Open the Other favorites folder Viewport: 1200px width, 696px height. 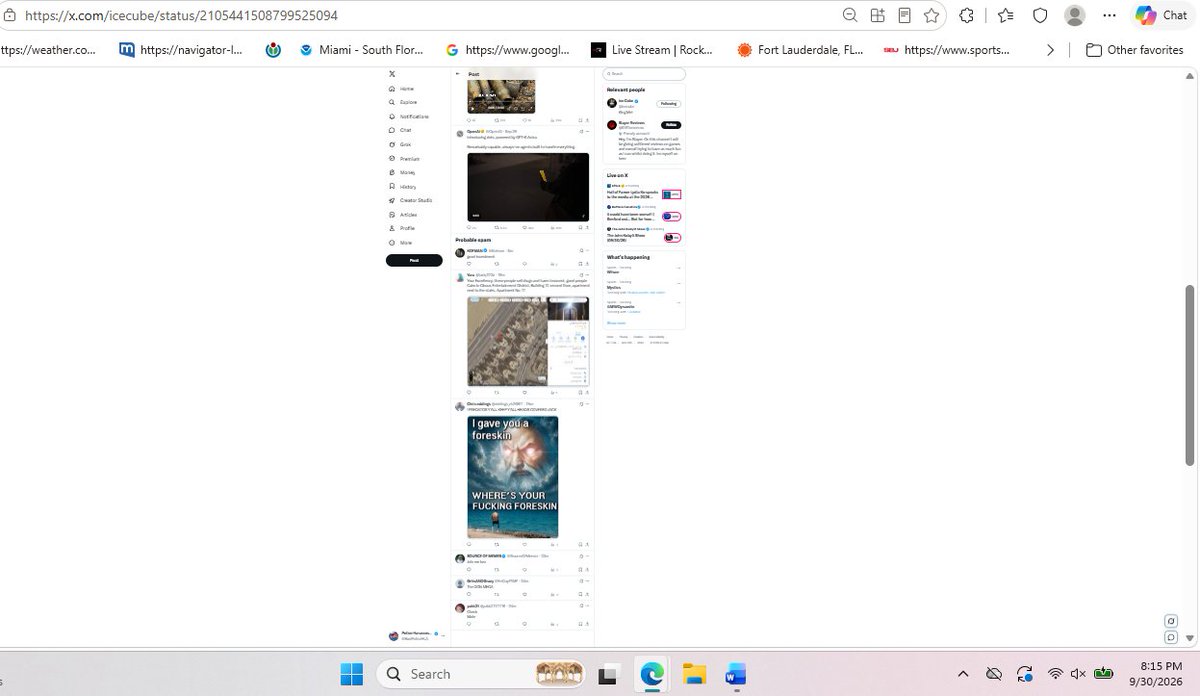1135,50
